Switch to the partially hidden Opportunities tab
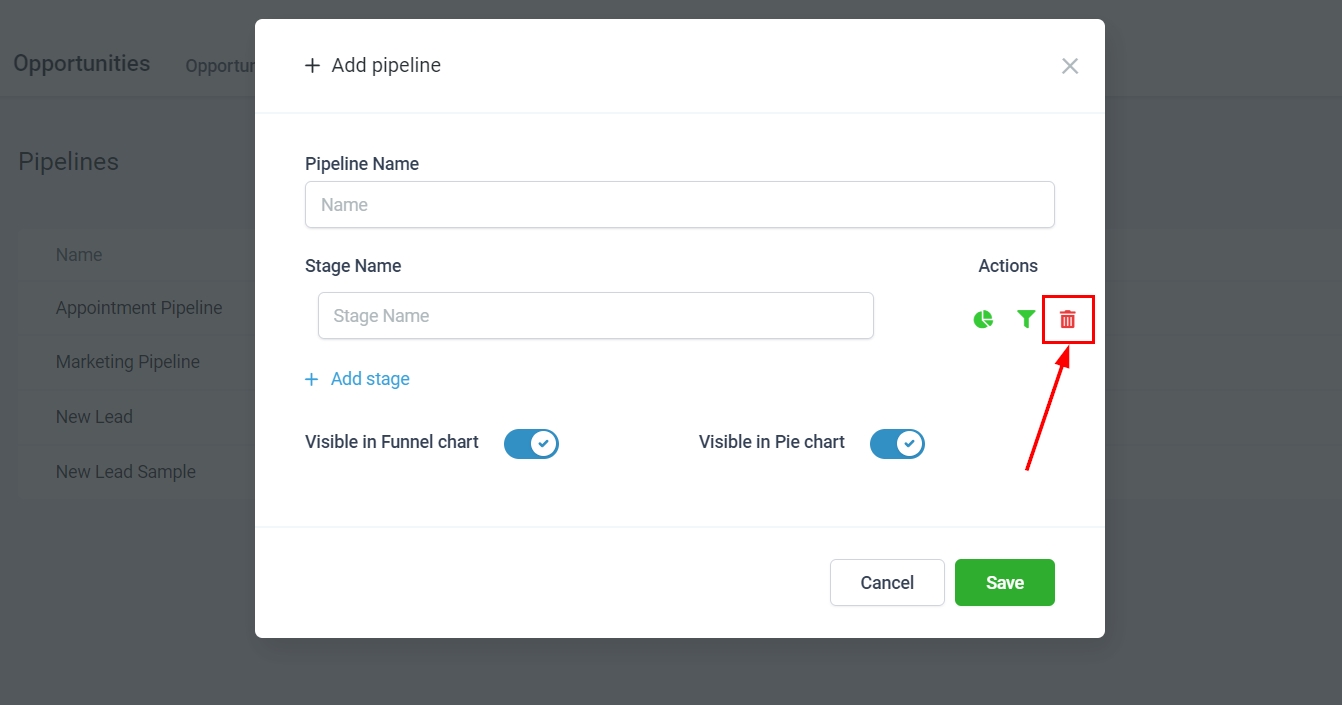Viewport: 1342px width, 705px height. (220, 66)
